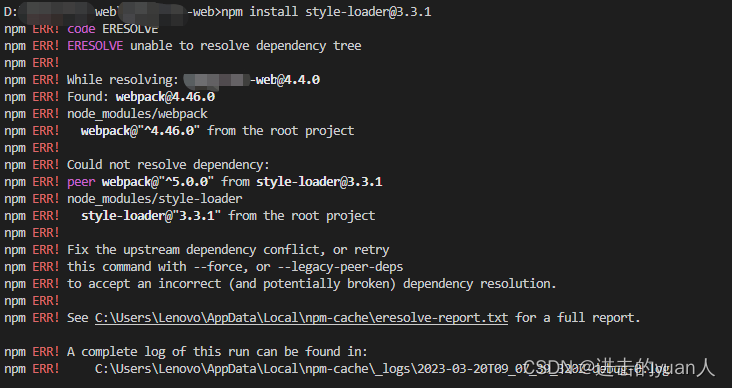This screenshot has width=732, height=388.
Task: Click the node_modules/webpack path line
Action: tap(137, 114)
